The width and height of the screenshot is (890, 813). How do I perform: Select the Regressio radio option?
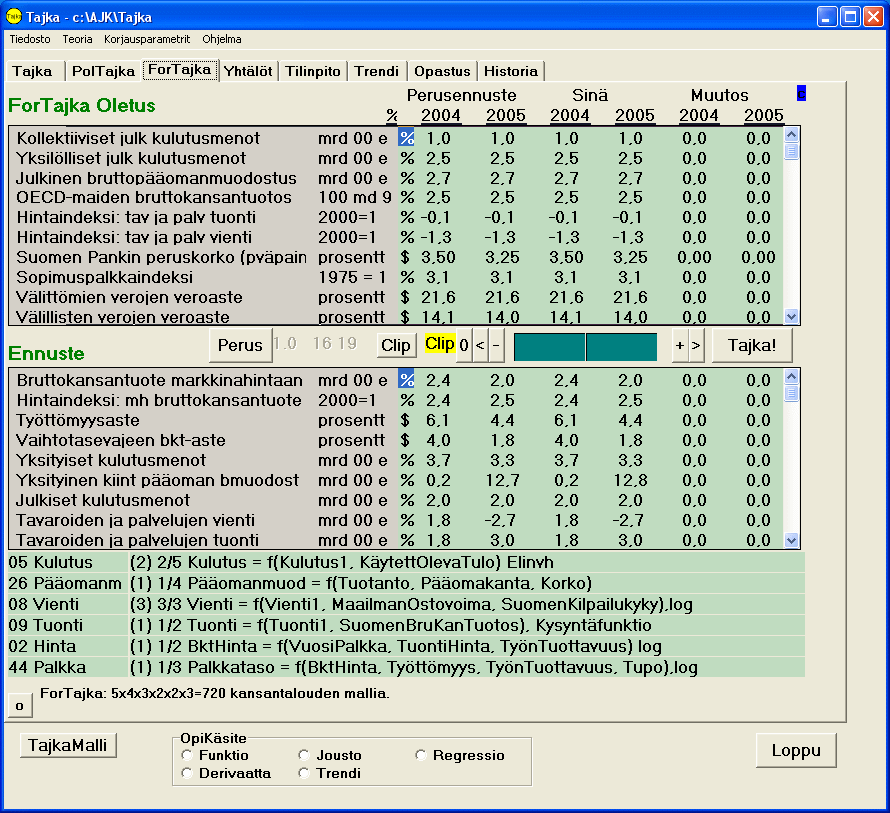[x=421, y=755]
